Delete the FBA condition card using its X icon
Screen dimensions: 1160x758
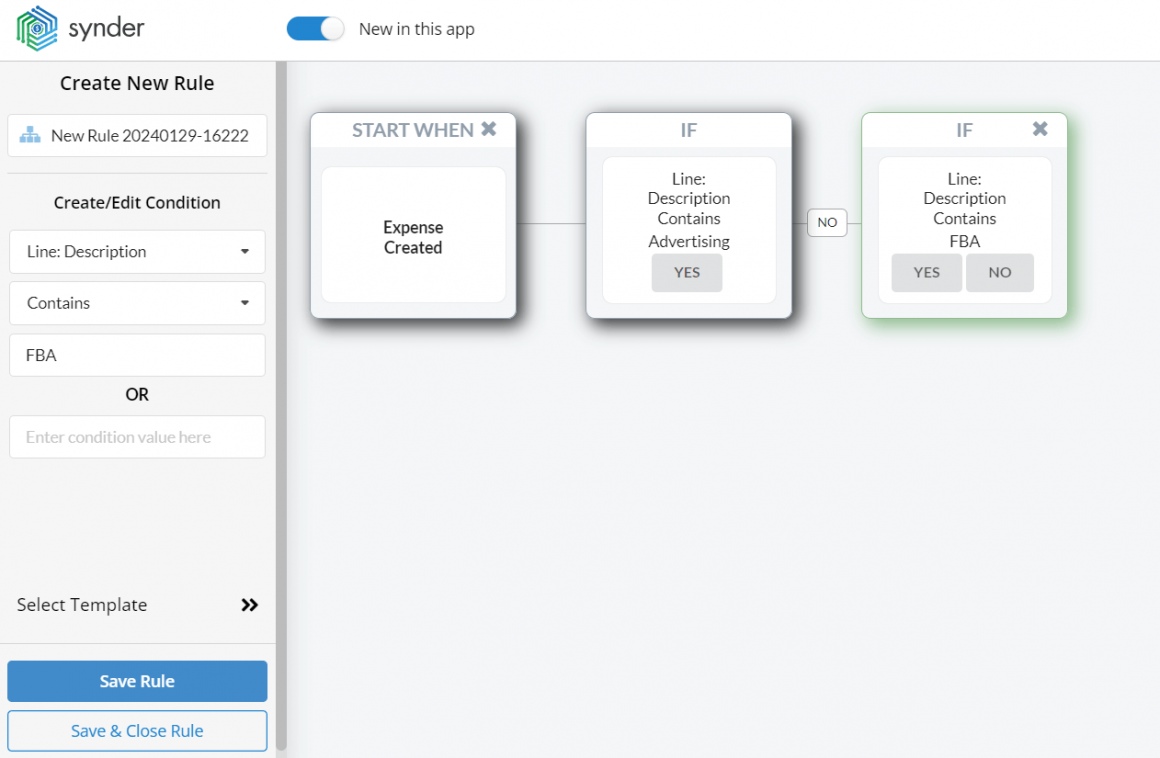(x=1039, y=129)
